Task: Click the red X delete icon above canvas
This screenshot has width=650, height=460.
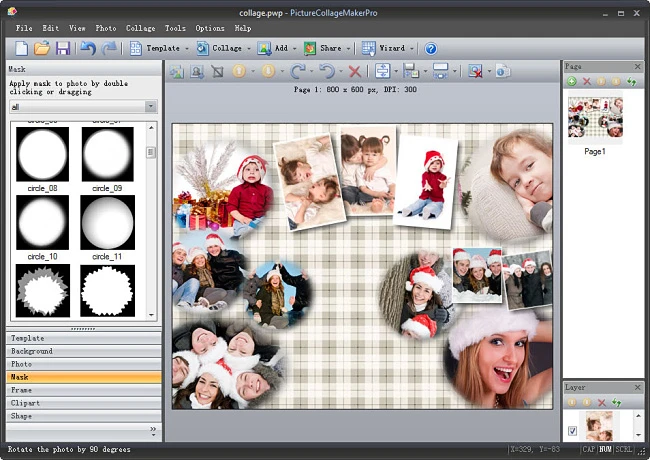Action: (354, 72)
